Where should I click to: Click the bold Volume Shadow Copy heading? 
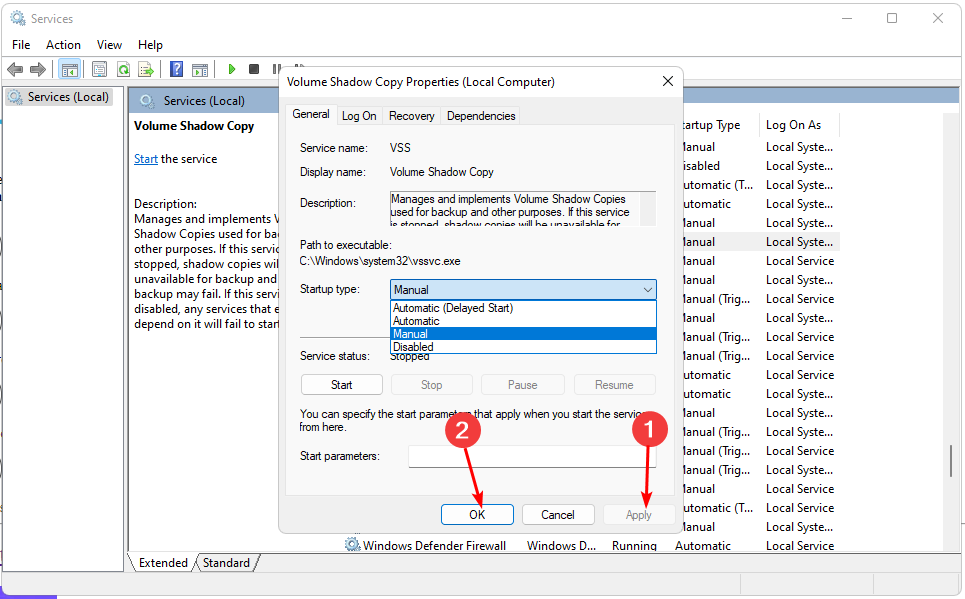click(x=194, y=126)
